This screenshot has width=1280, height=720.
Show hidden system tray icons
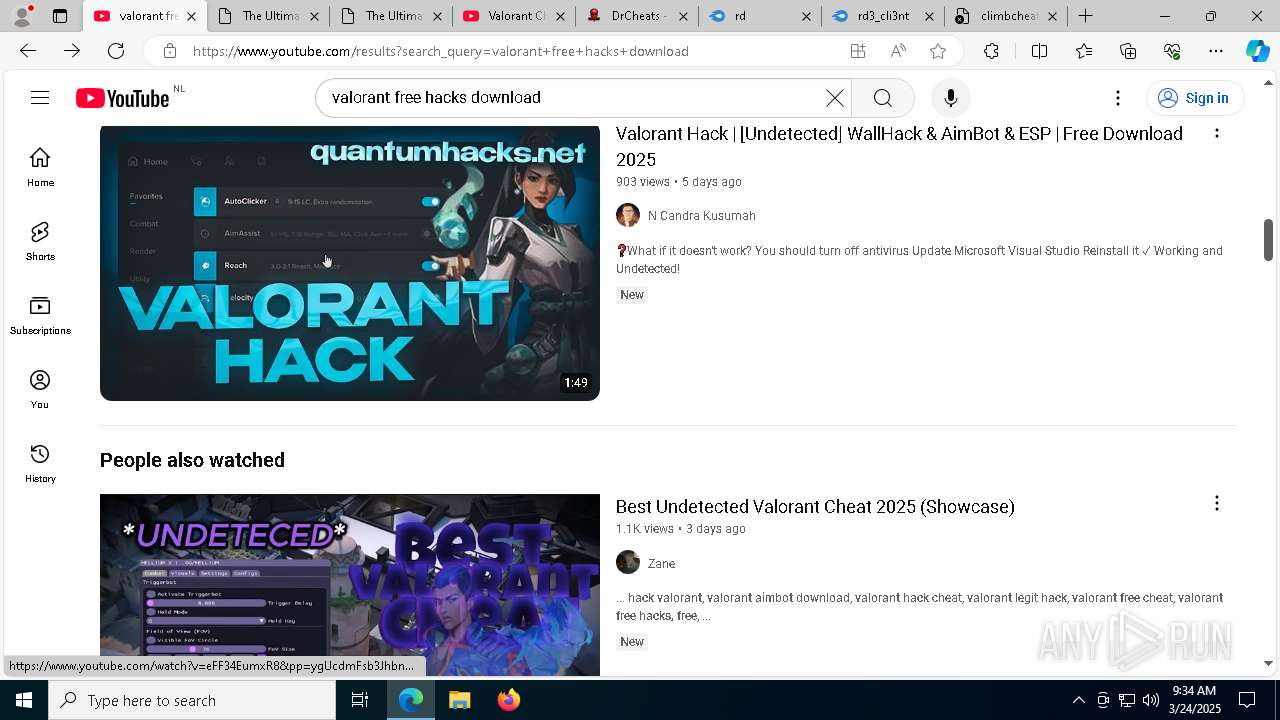[1078, 700]
